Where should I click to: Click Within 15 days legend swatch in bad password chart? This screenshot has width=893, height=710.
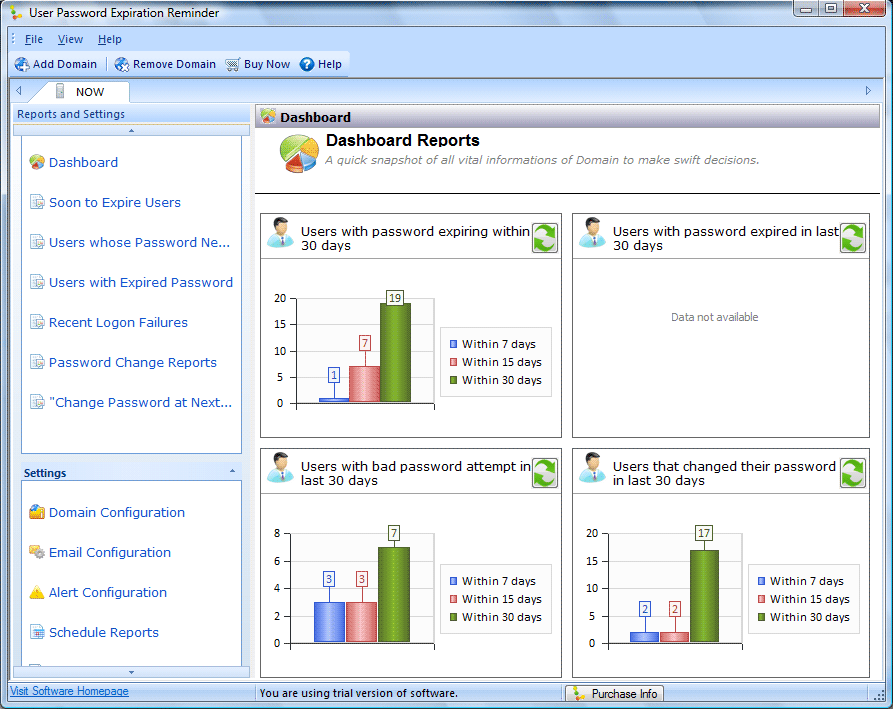453,599
